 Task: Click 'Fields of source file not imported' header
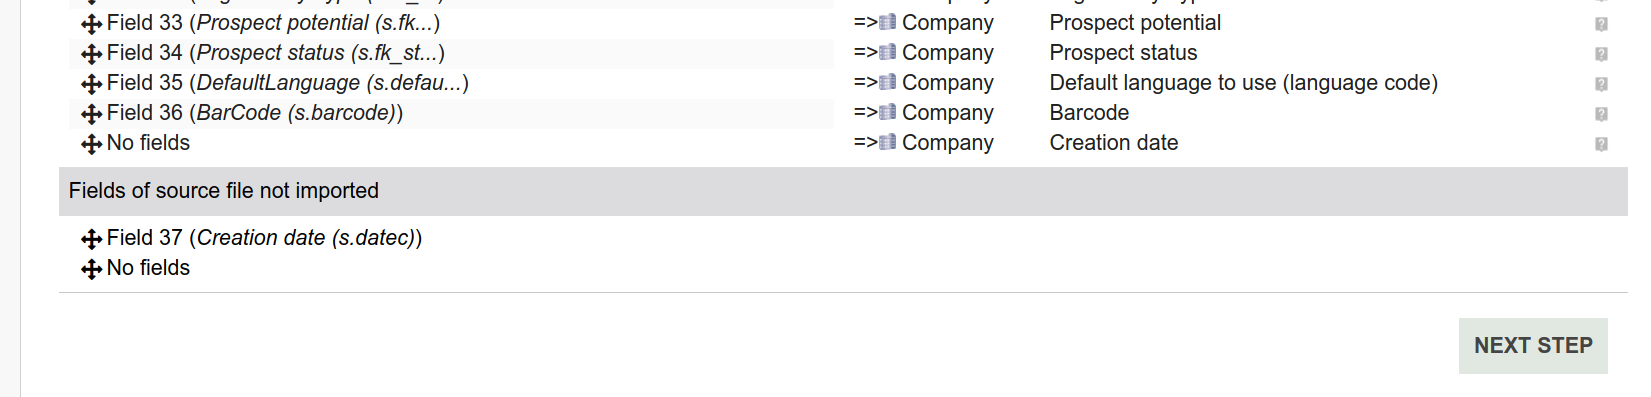pos(224,191)
